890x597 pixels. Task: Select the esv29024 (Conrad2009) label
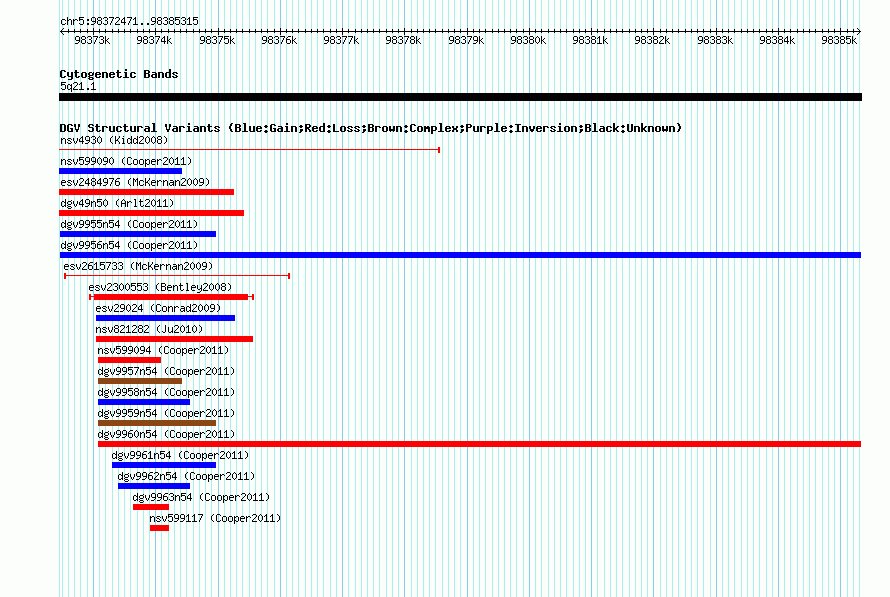click(158, 308)
